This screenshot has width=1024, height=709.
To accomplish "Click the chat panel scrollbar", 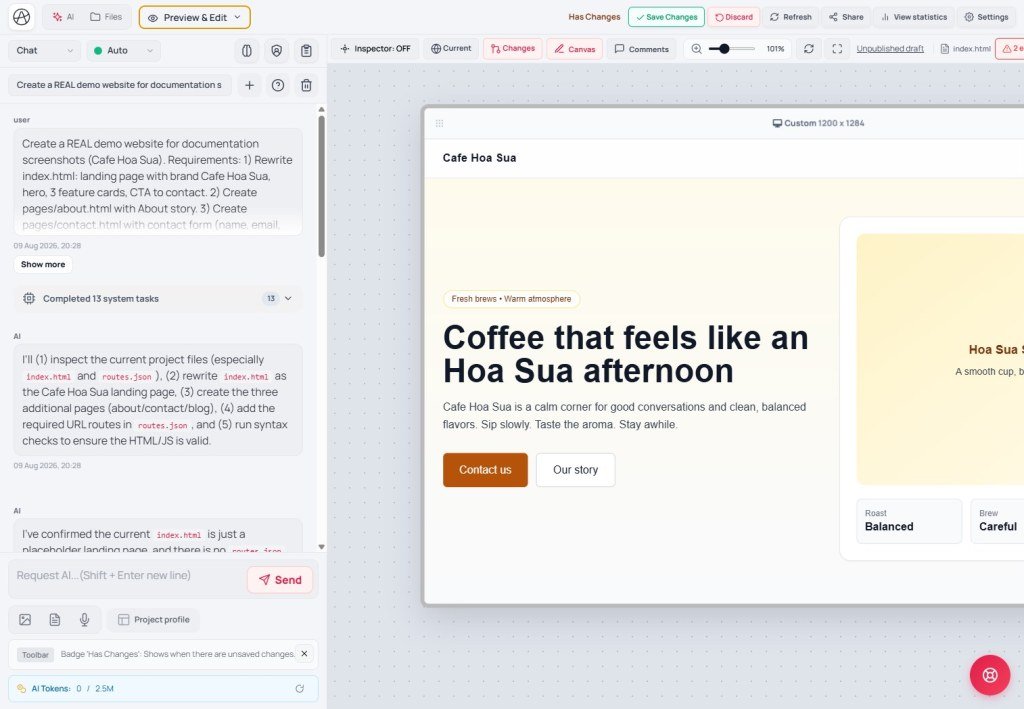I will [x=321, y=186].
